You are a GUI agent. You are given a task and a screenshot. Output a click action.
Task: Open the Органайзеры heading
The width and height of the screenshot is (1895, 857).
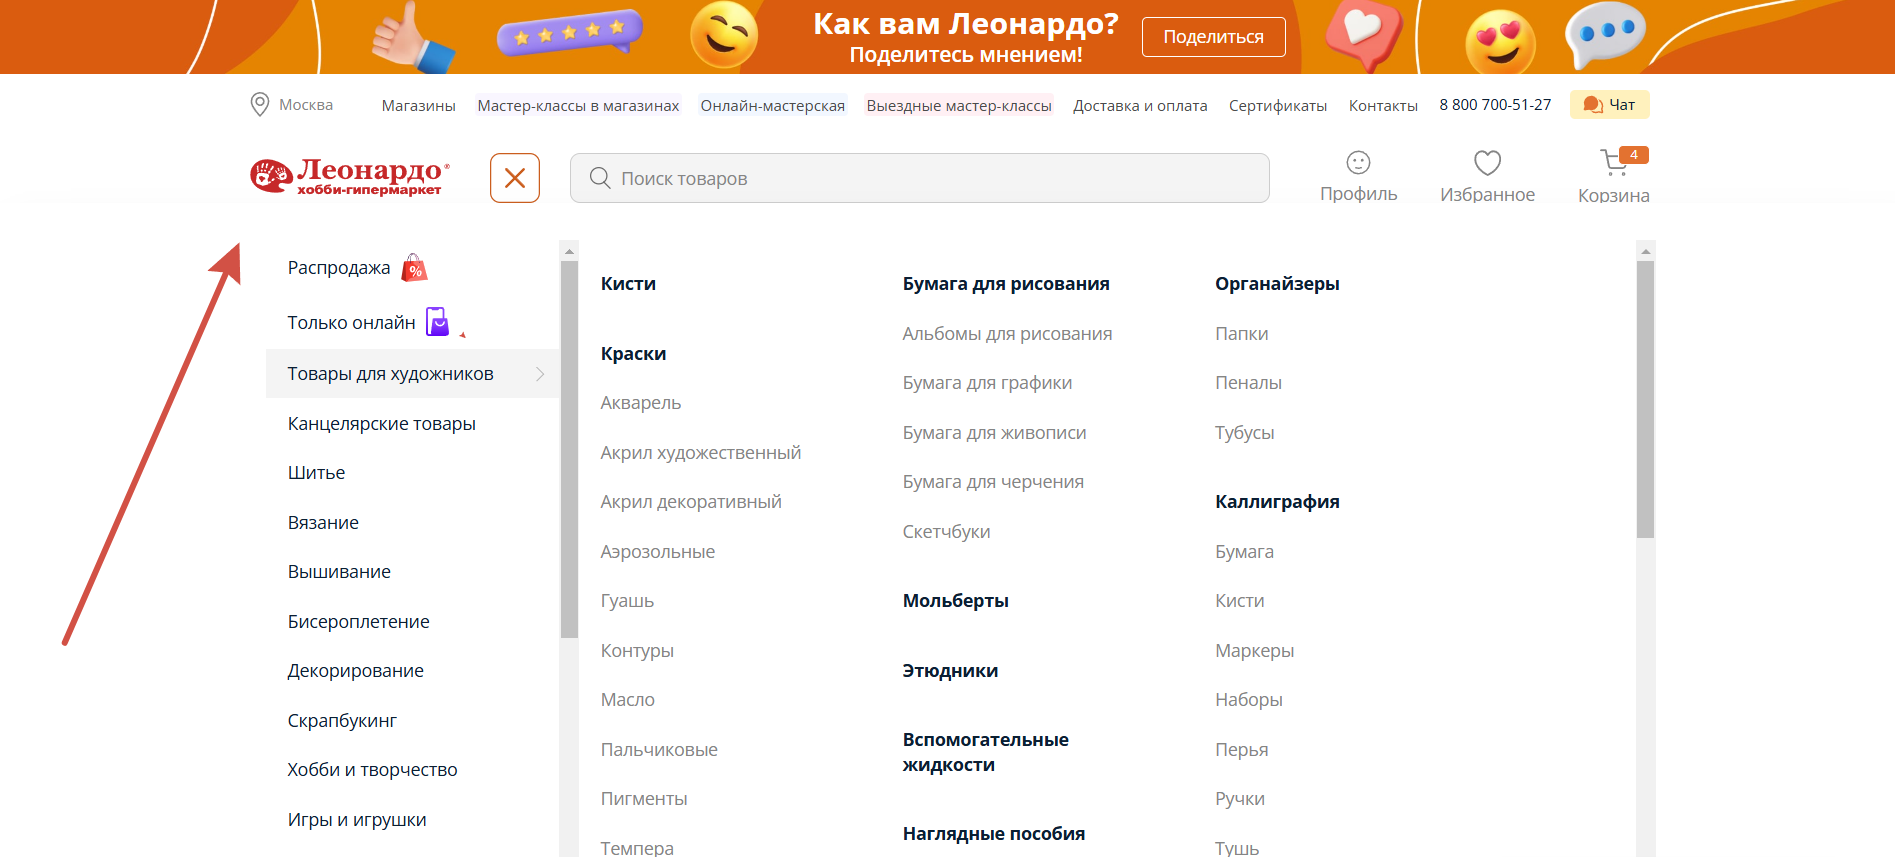click(x=1277, y=284)
